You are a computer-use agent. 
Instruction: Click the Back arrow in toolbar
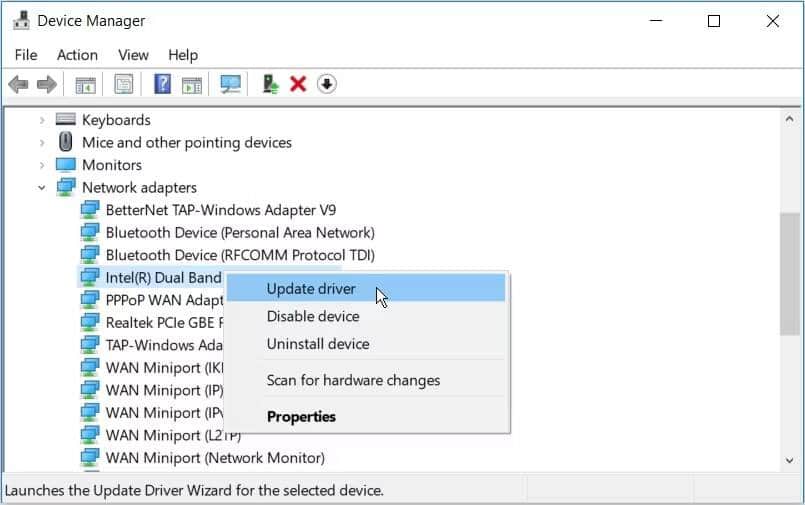click(x=18, y=85)
